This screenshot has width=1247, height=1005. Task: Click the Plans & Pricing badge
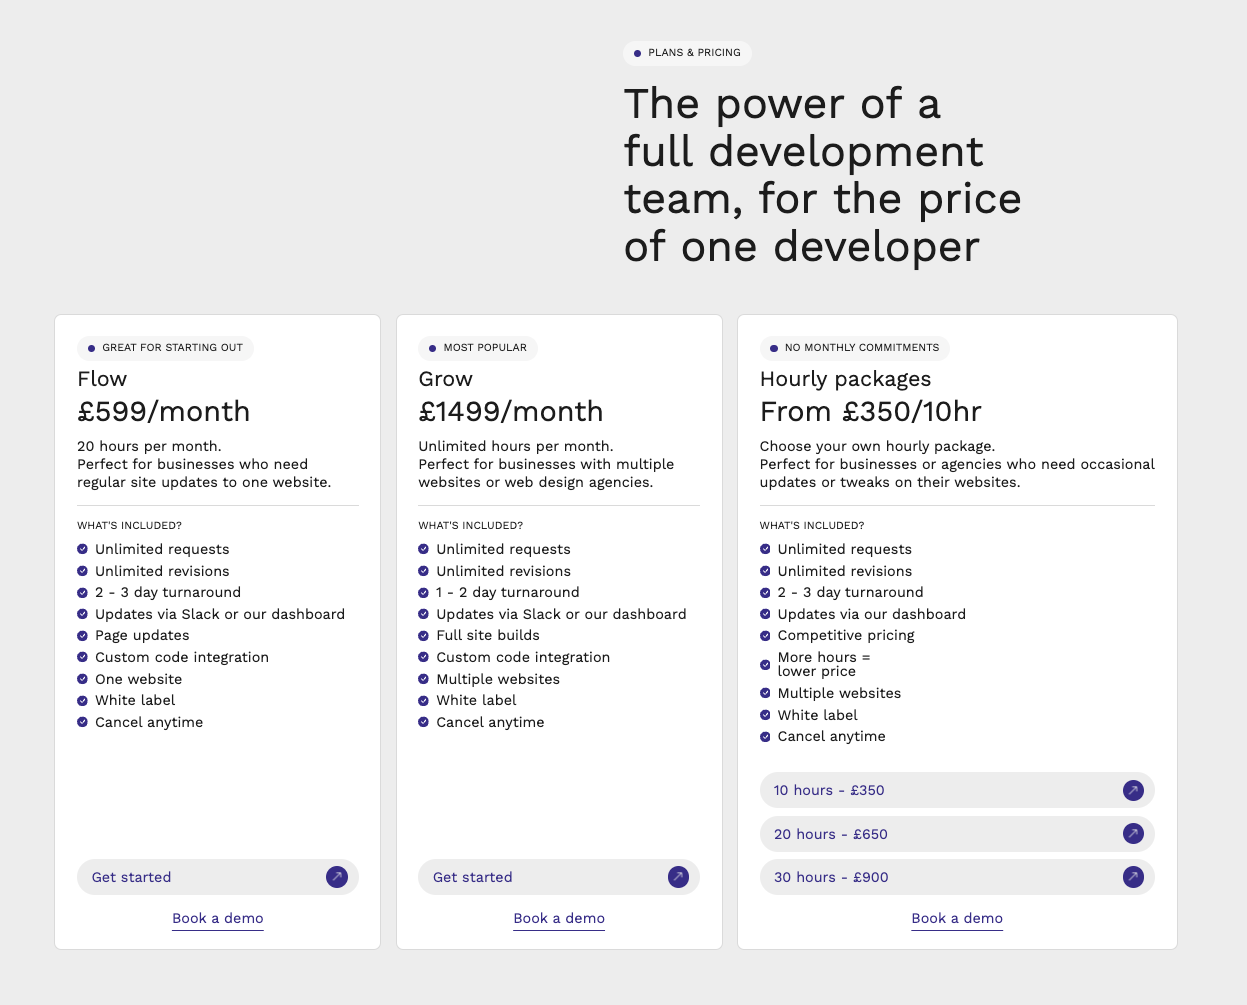point(687,53)
